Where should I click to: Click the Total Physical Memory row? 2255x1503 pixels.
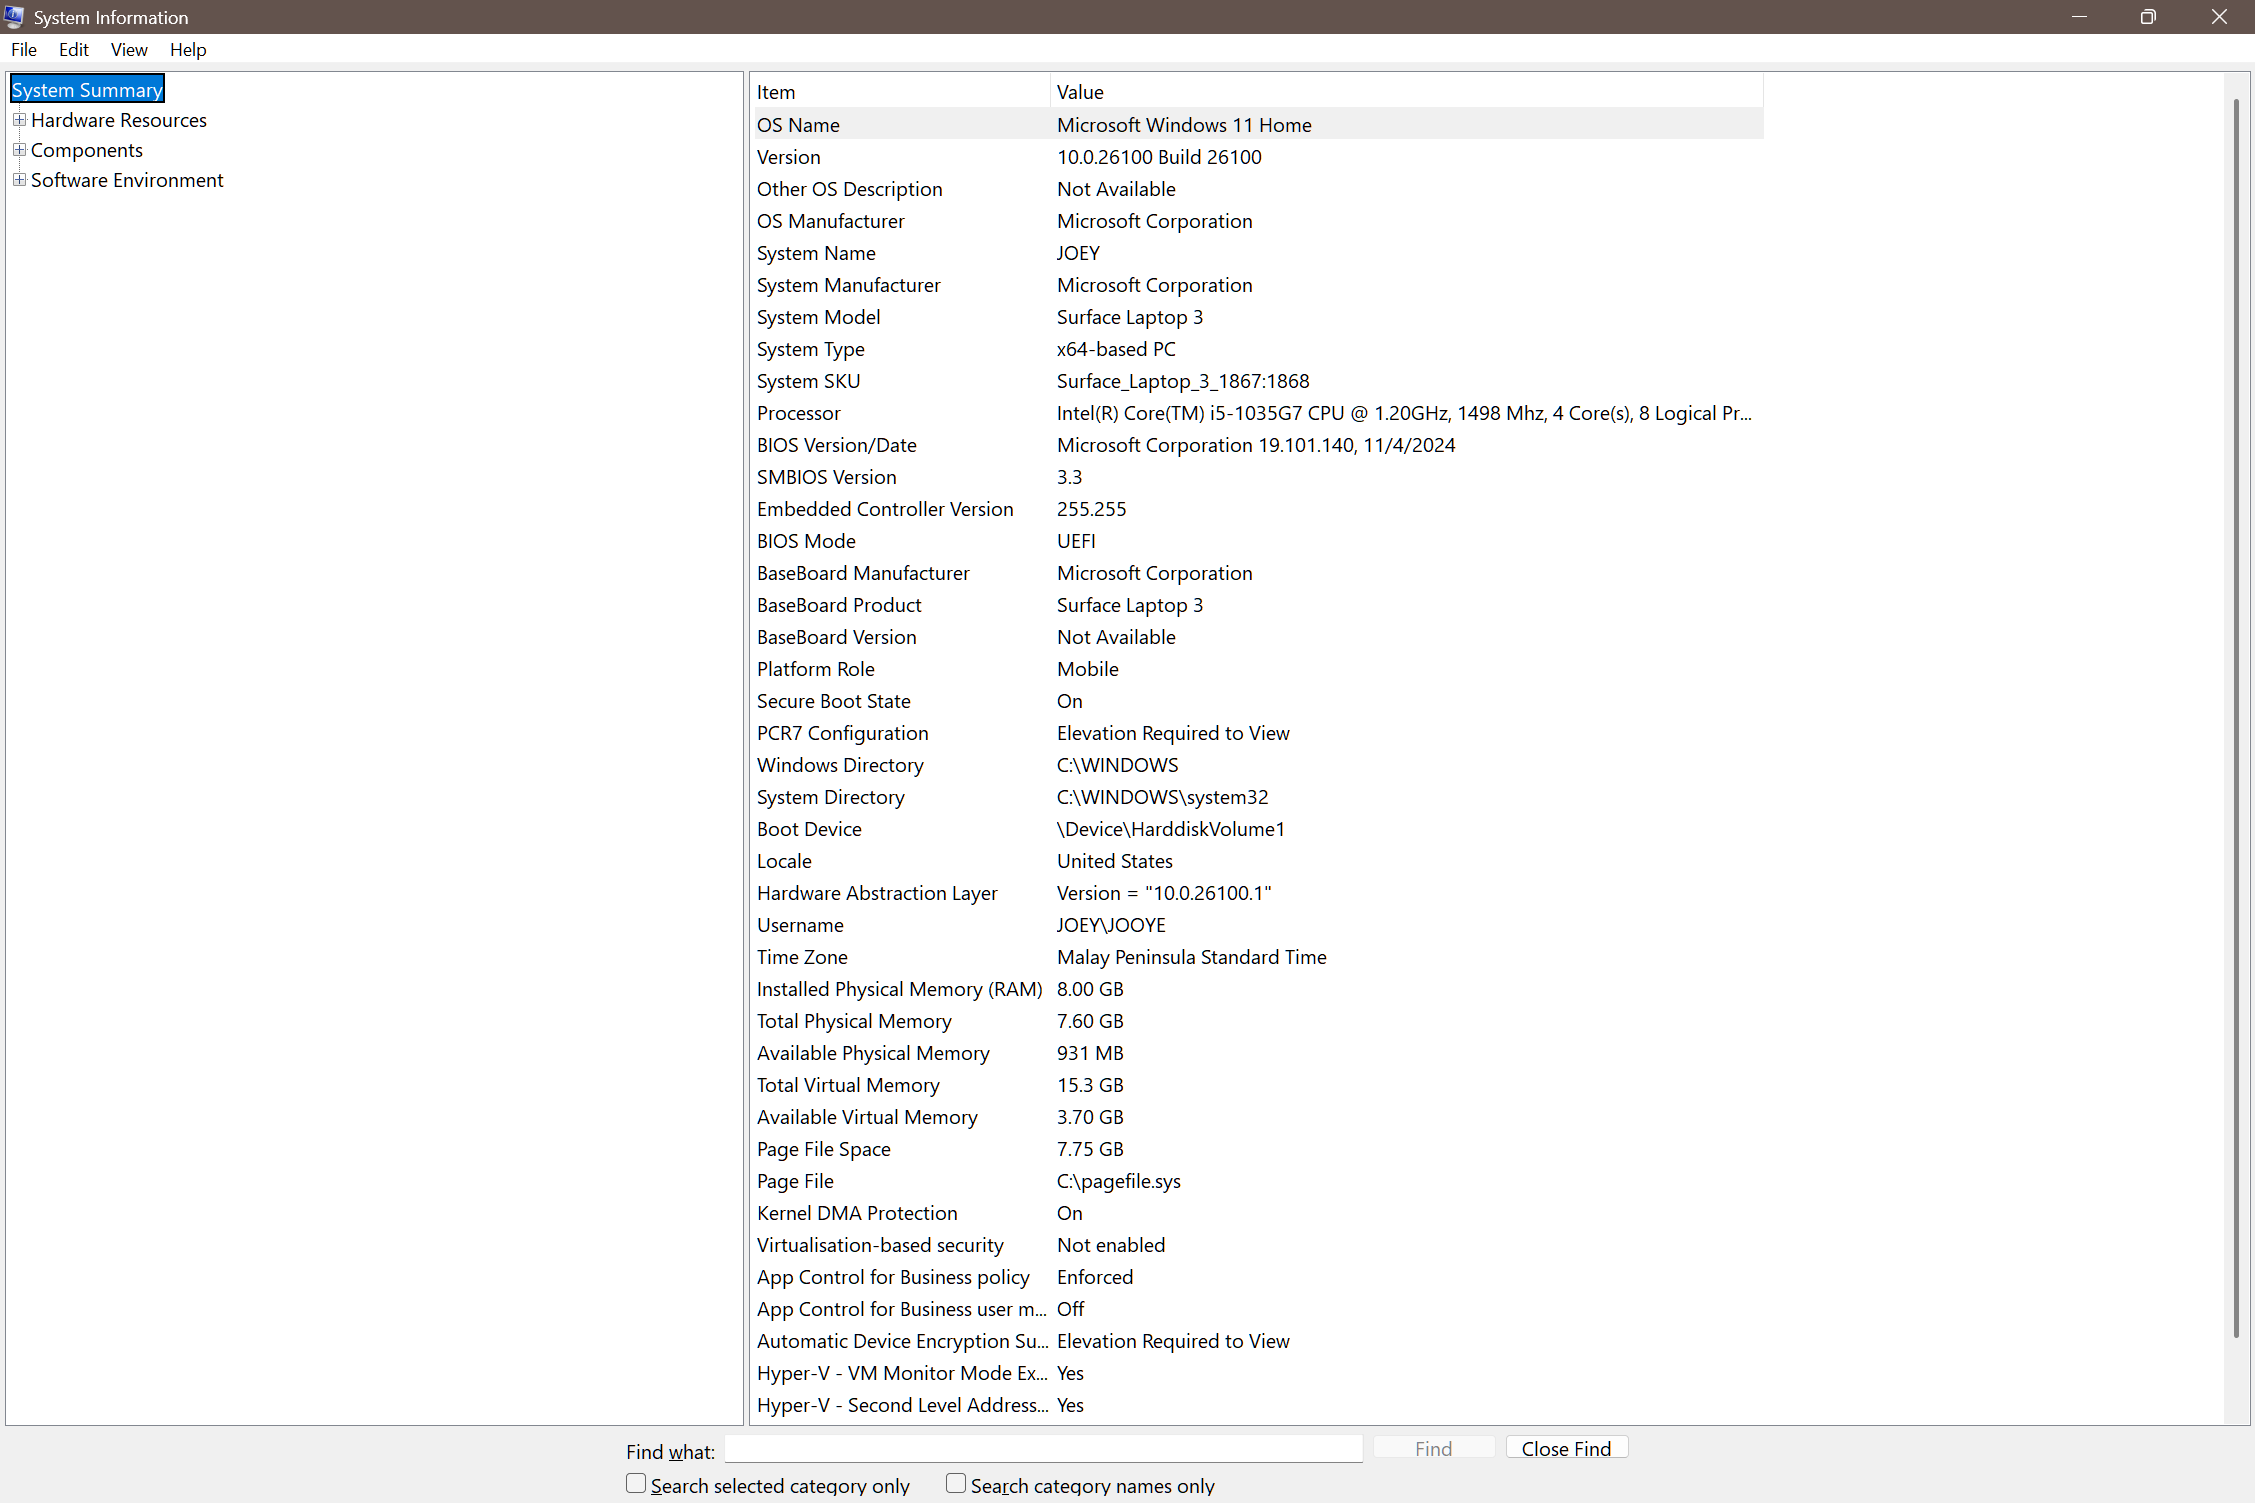(x=1257, y=1021)
